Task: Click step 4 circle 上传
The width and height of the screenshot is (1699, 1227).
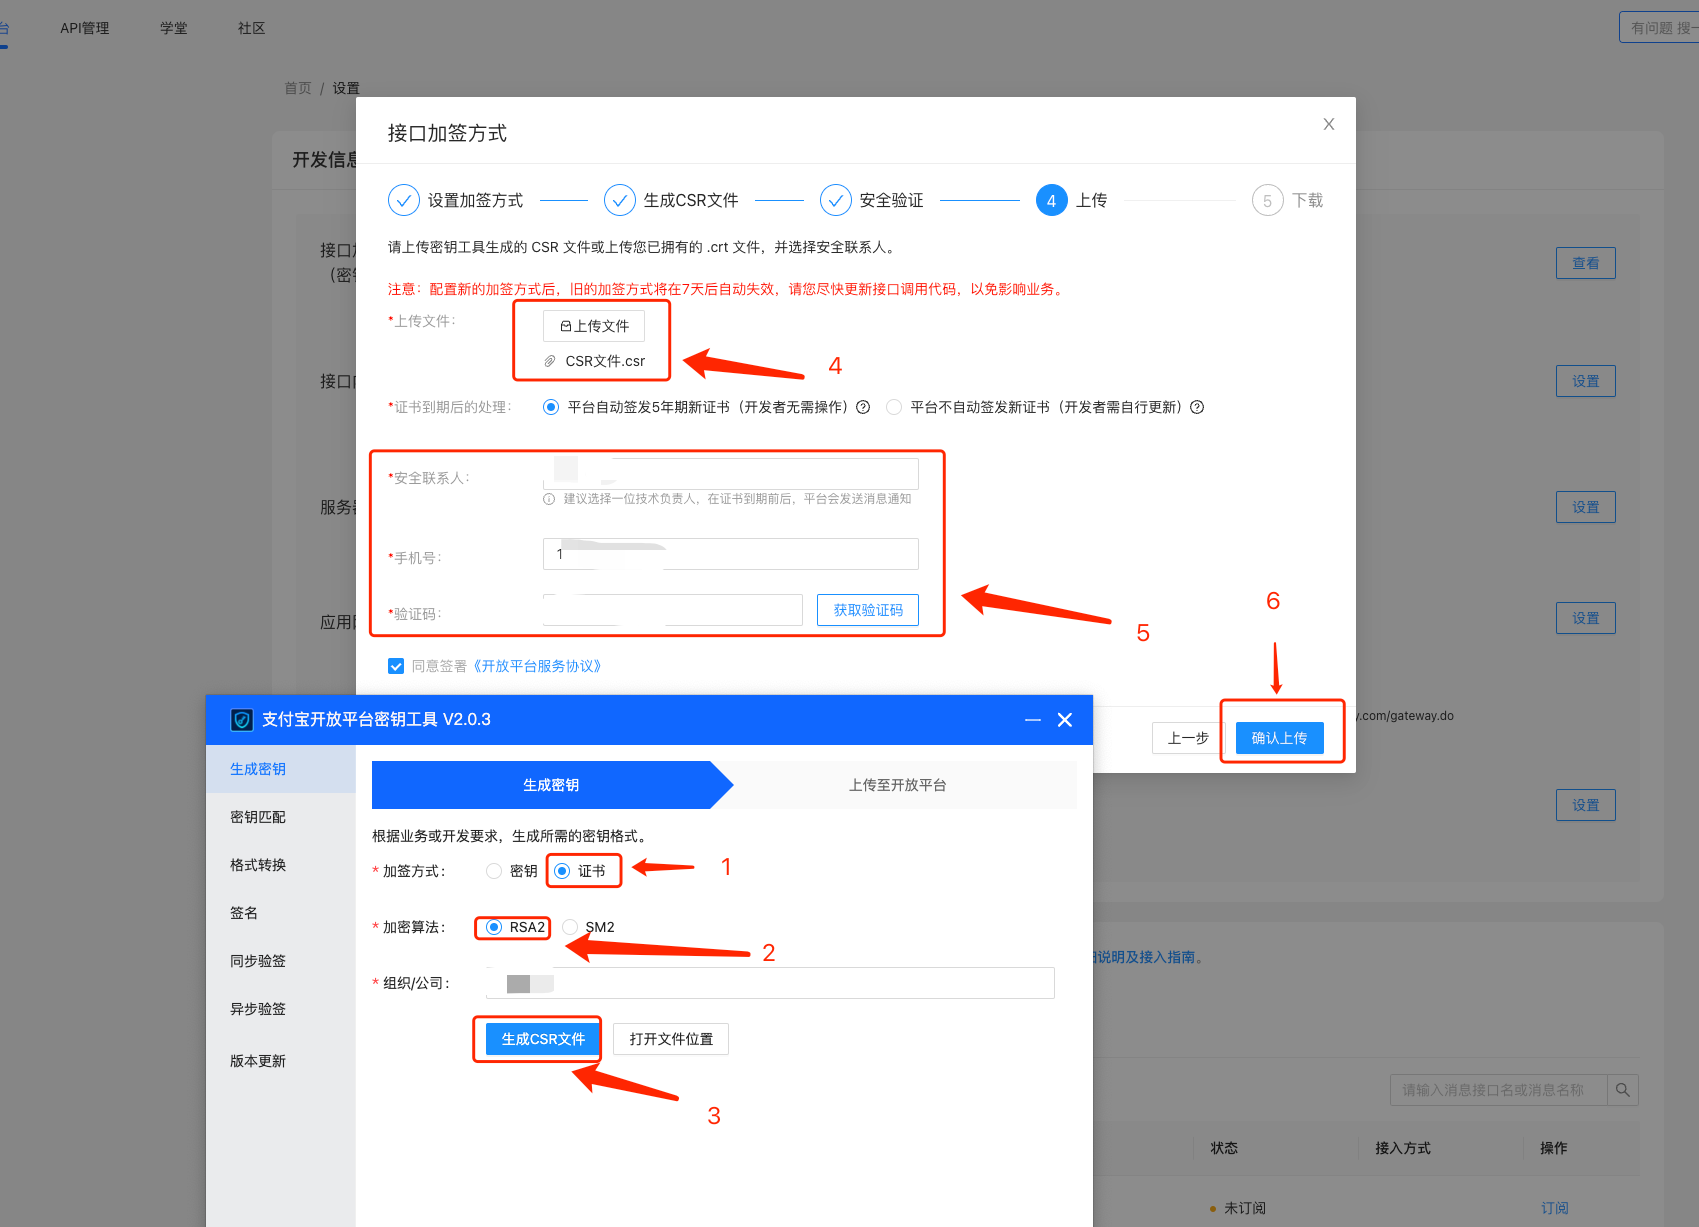Action: click(1052, 200)
